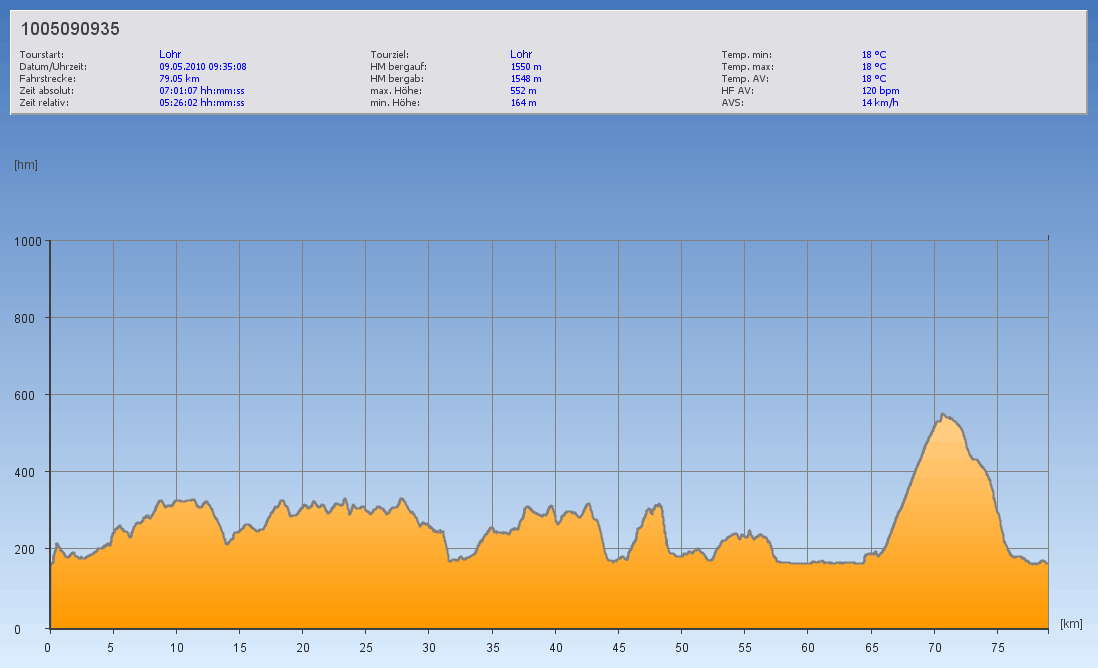This screenshot has width=1098, height=668.
Task: Click the [hm] vertical axis unit label
Action: click(26, 165)
